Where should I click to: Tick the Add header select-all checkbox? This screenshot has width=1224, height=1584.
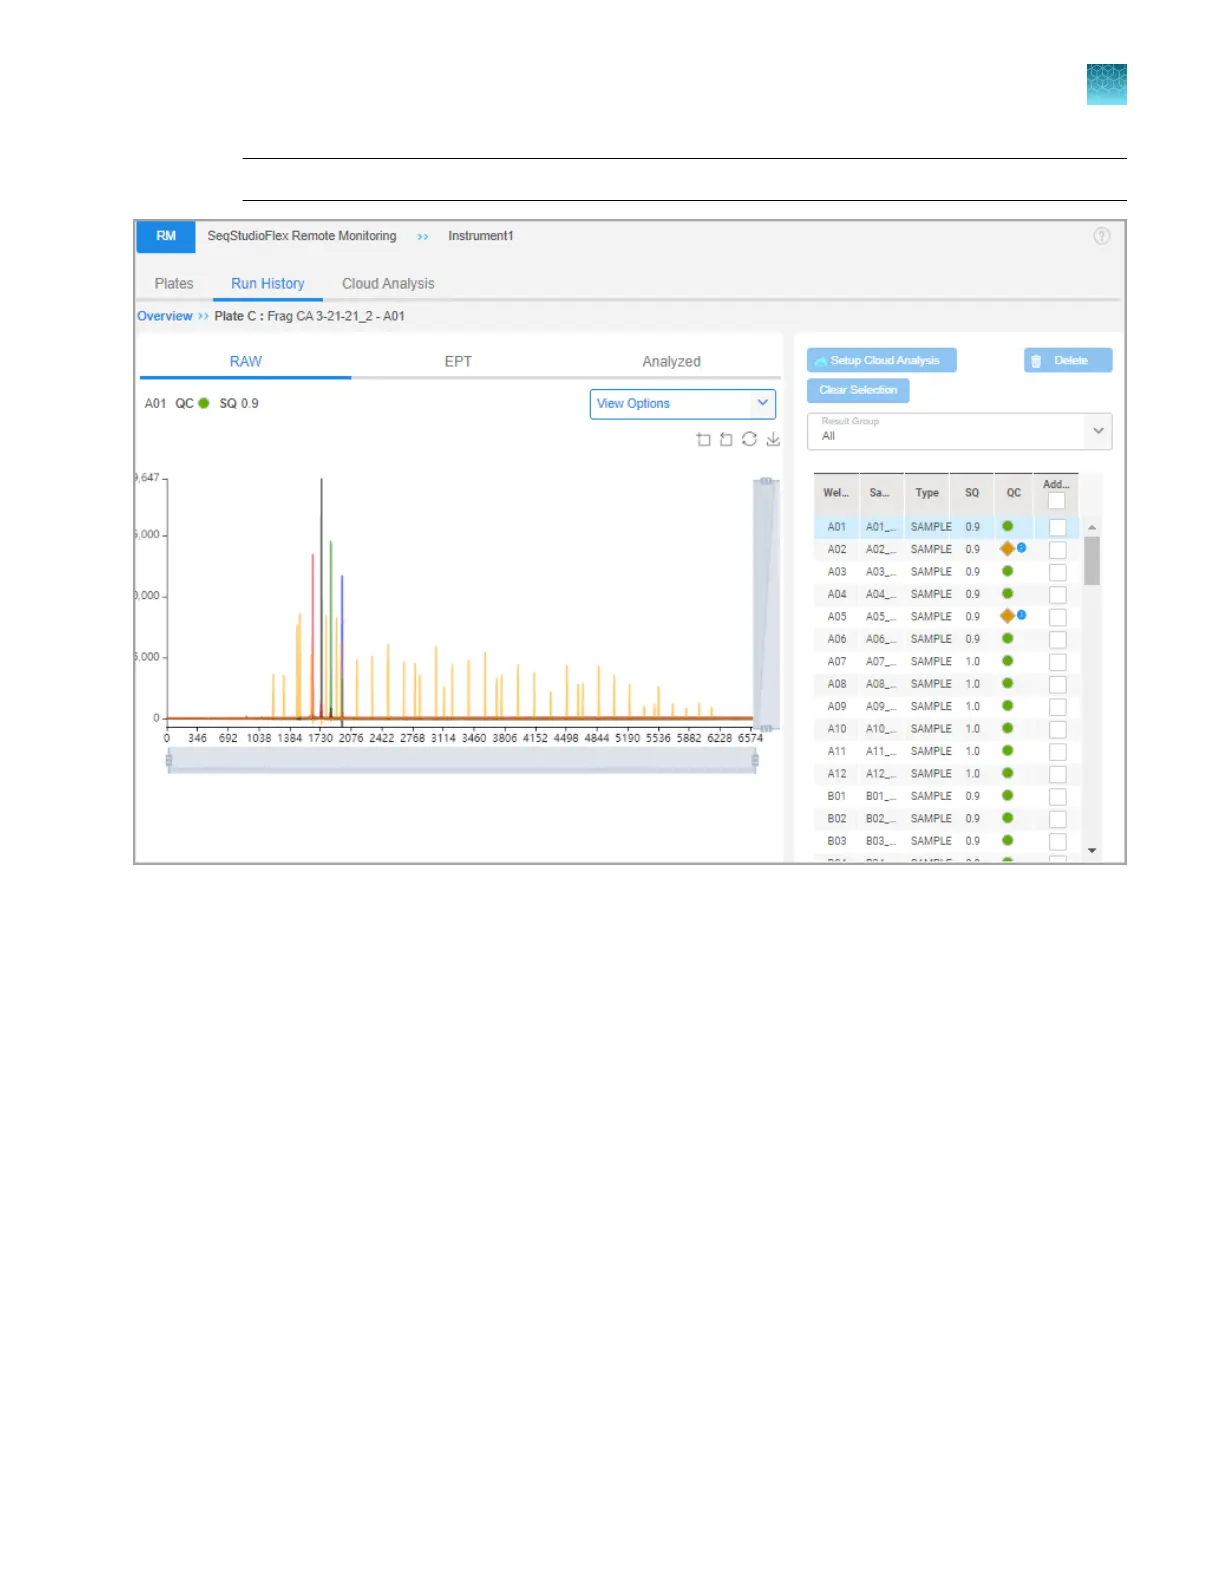(1056, 501)
